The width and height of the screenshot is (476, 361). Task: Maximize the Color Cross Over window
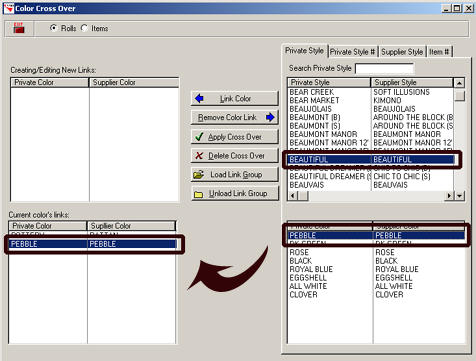pyautogui.click(x=457, y=8)
